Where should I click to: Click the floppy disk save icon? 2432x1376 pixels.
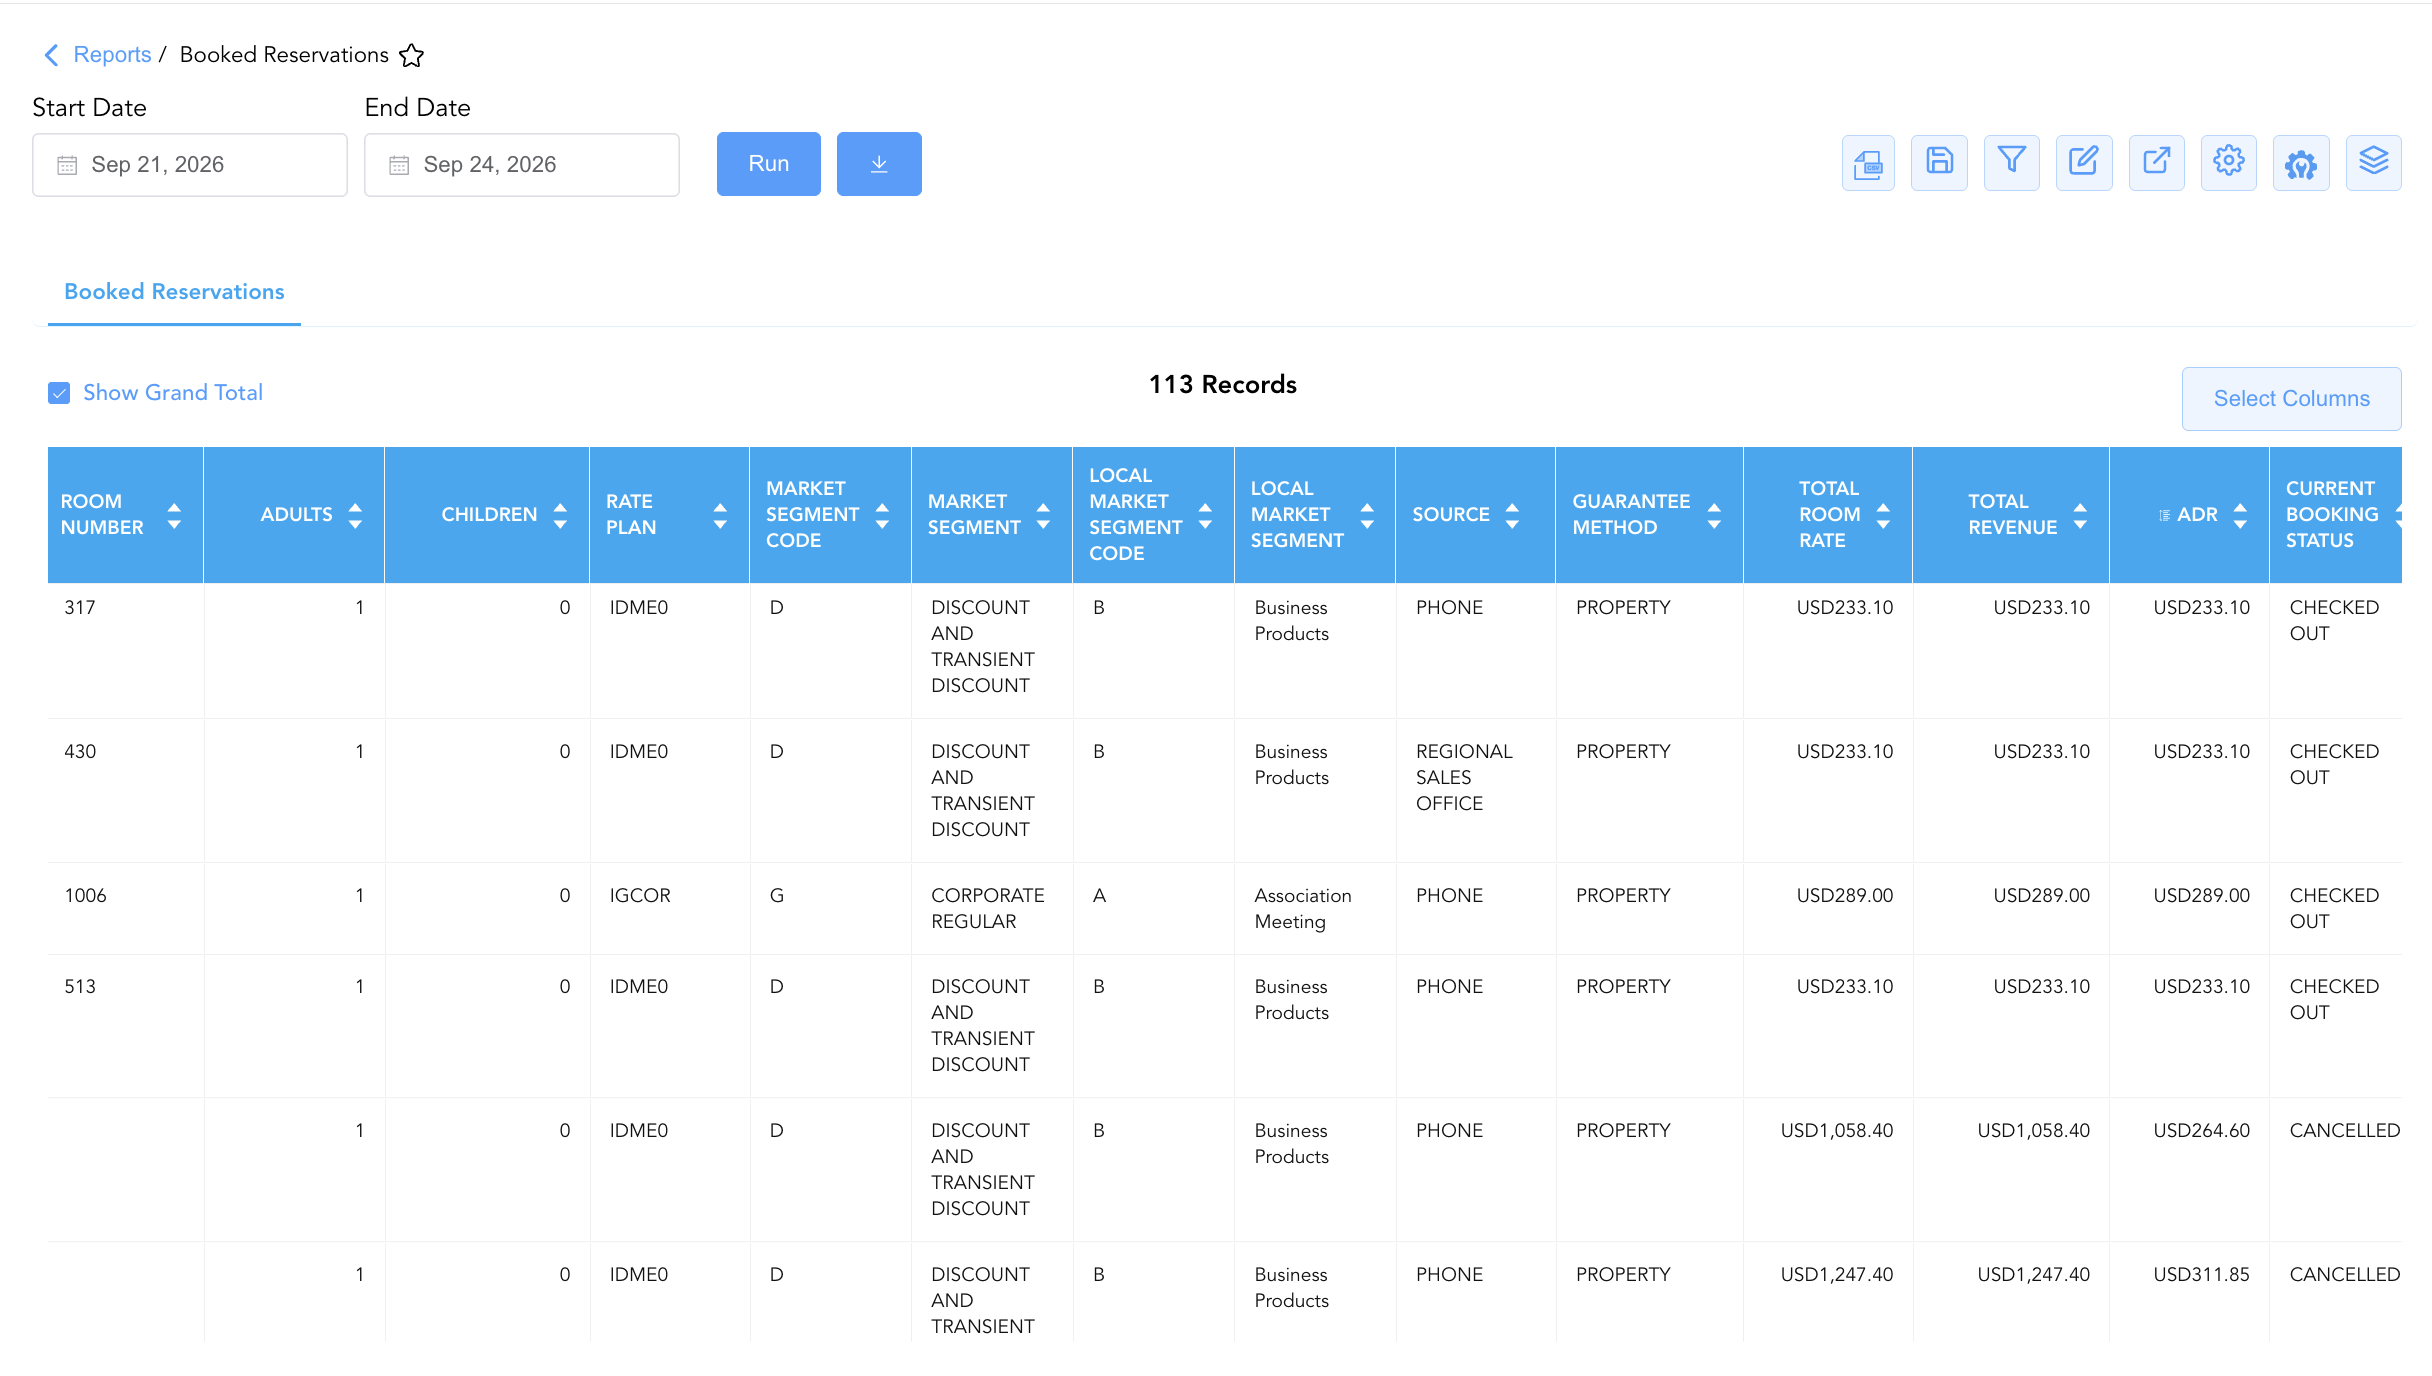coord(1939,163)
